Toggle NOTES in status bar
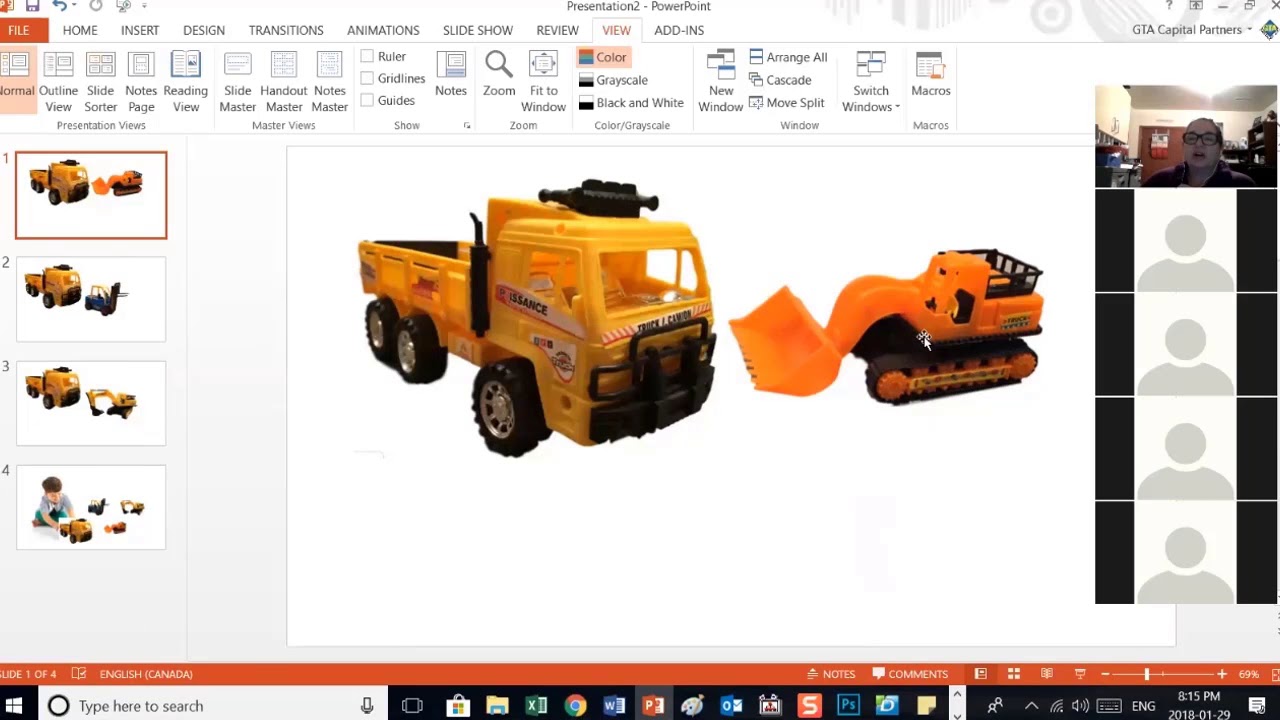The image size is (1280, 720). pos(830,674)
